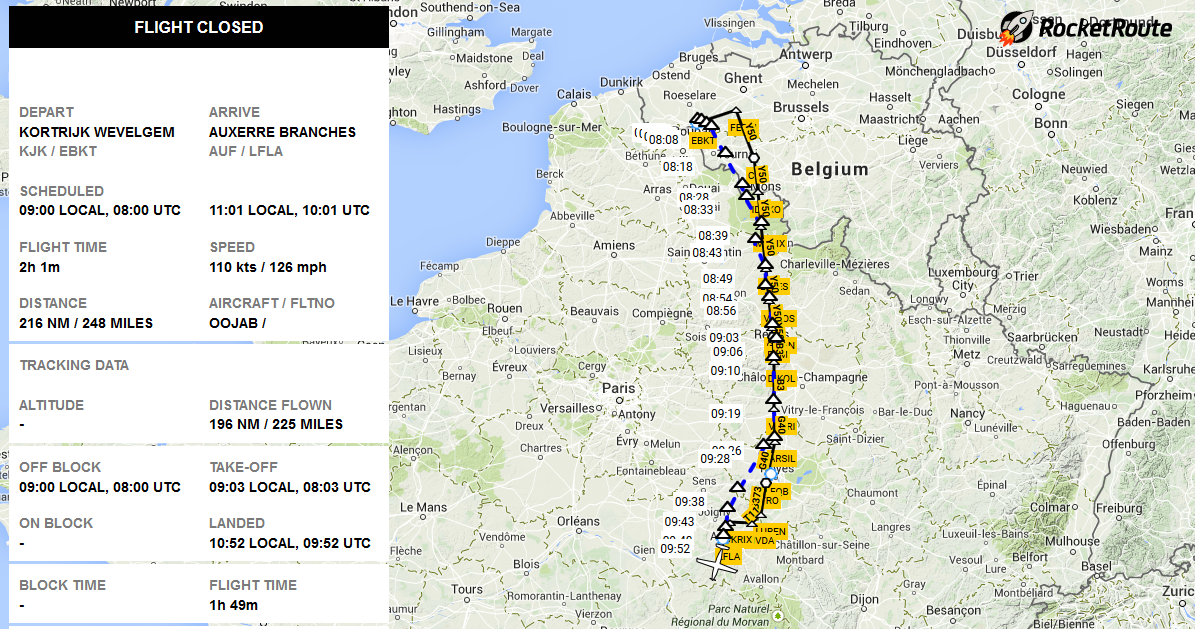Click the Paris city label on map

618,387
